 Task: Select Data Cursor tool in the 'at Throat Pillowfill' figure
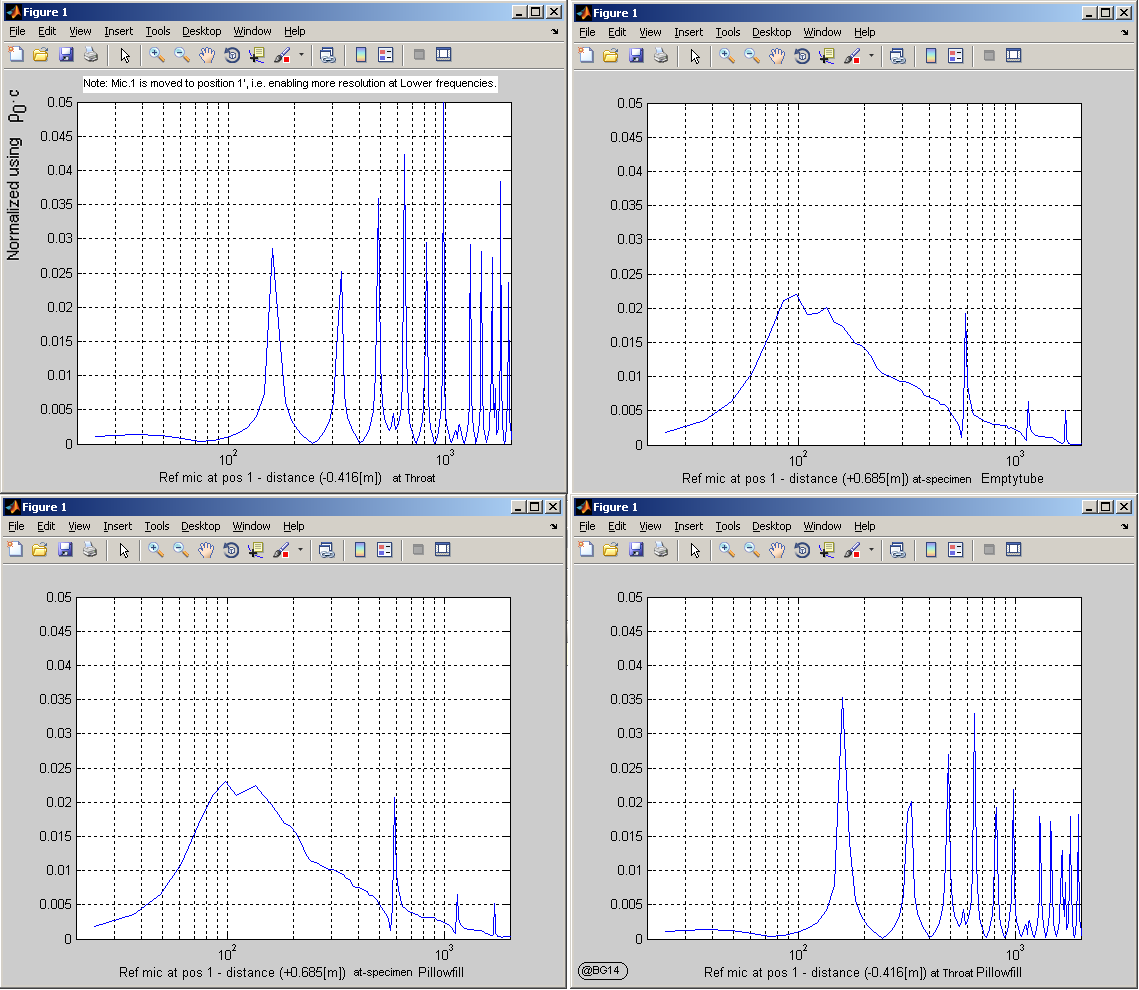pos(827,550)
